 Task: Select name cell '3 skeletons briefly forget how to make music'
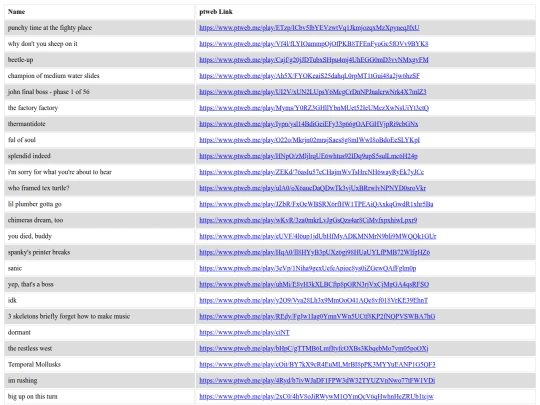100,316
